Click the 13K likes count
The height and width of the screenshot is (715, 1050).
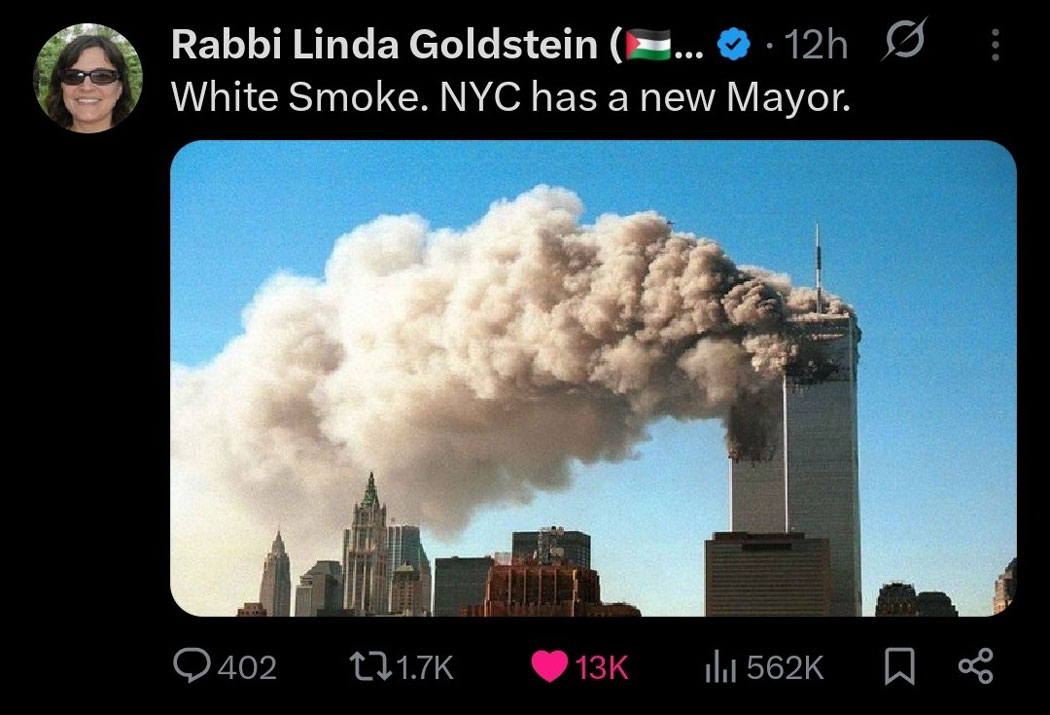point(601,667)
